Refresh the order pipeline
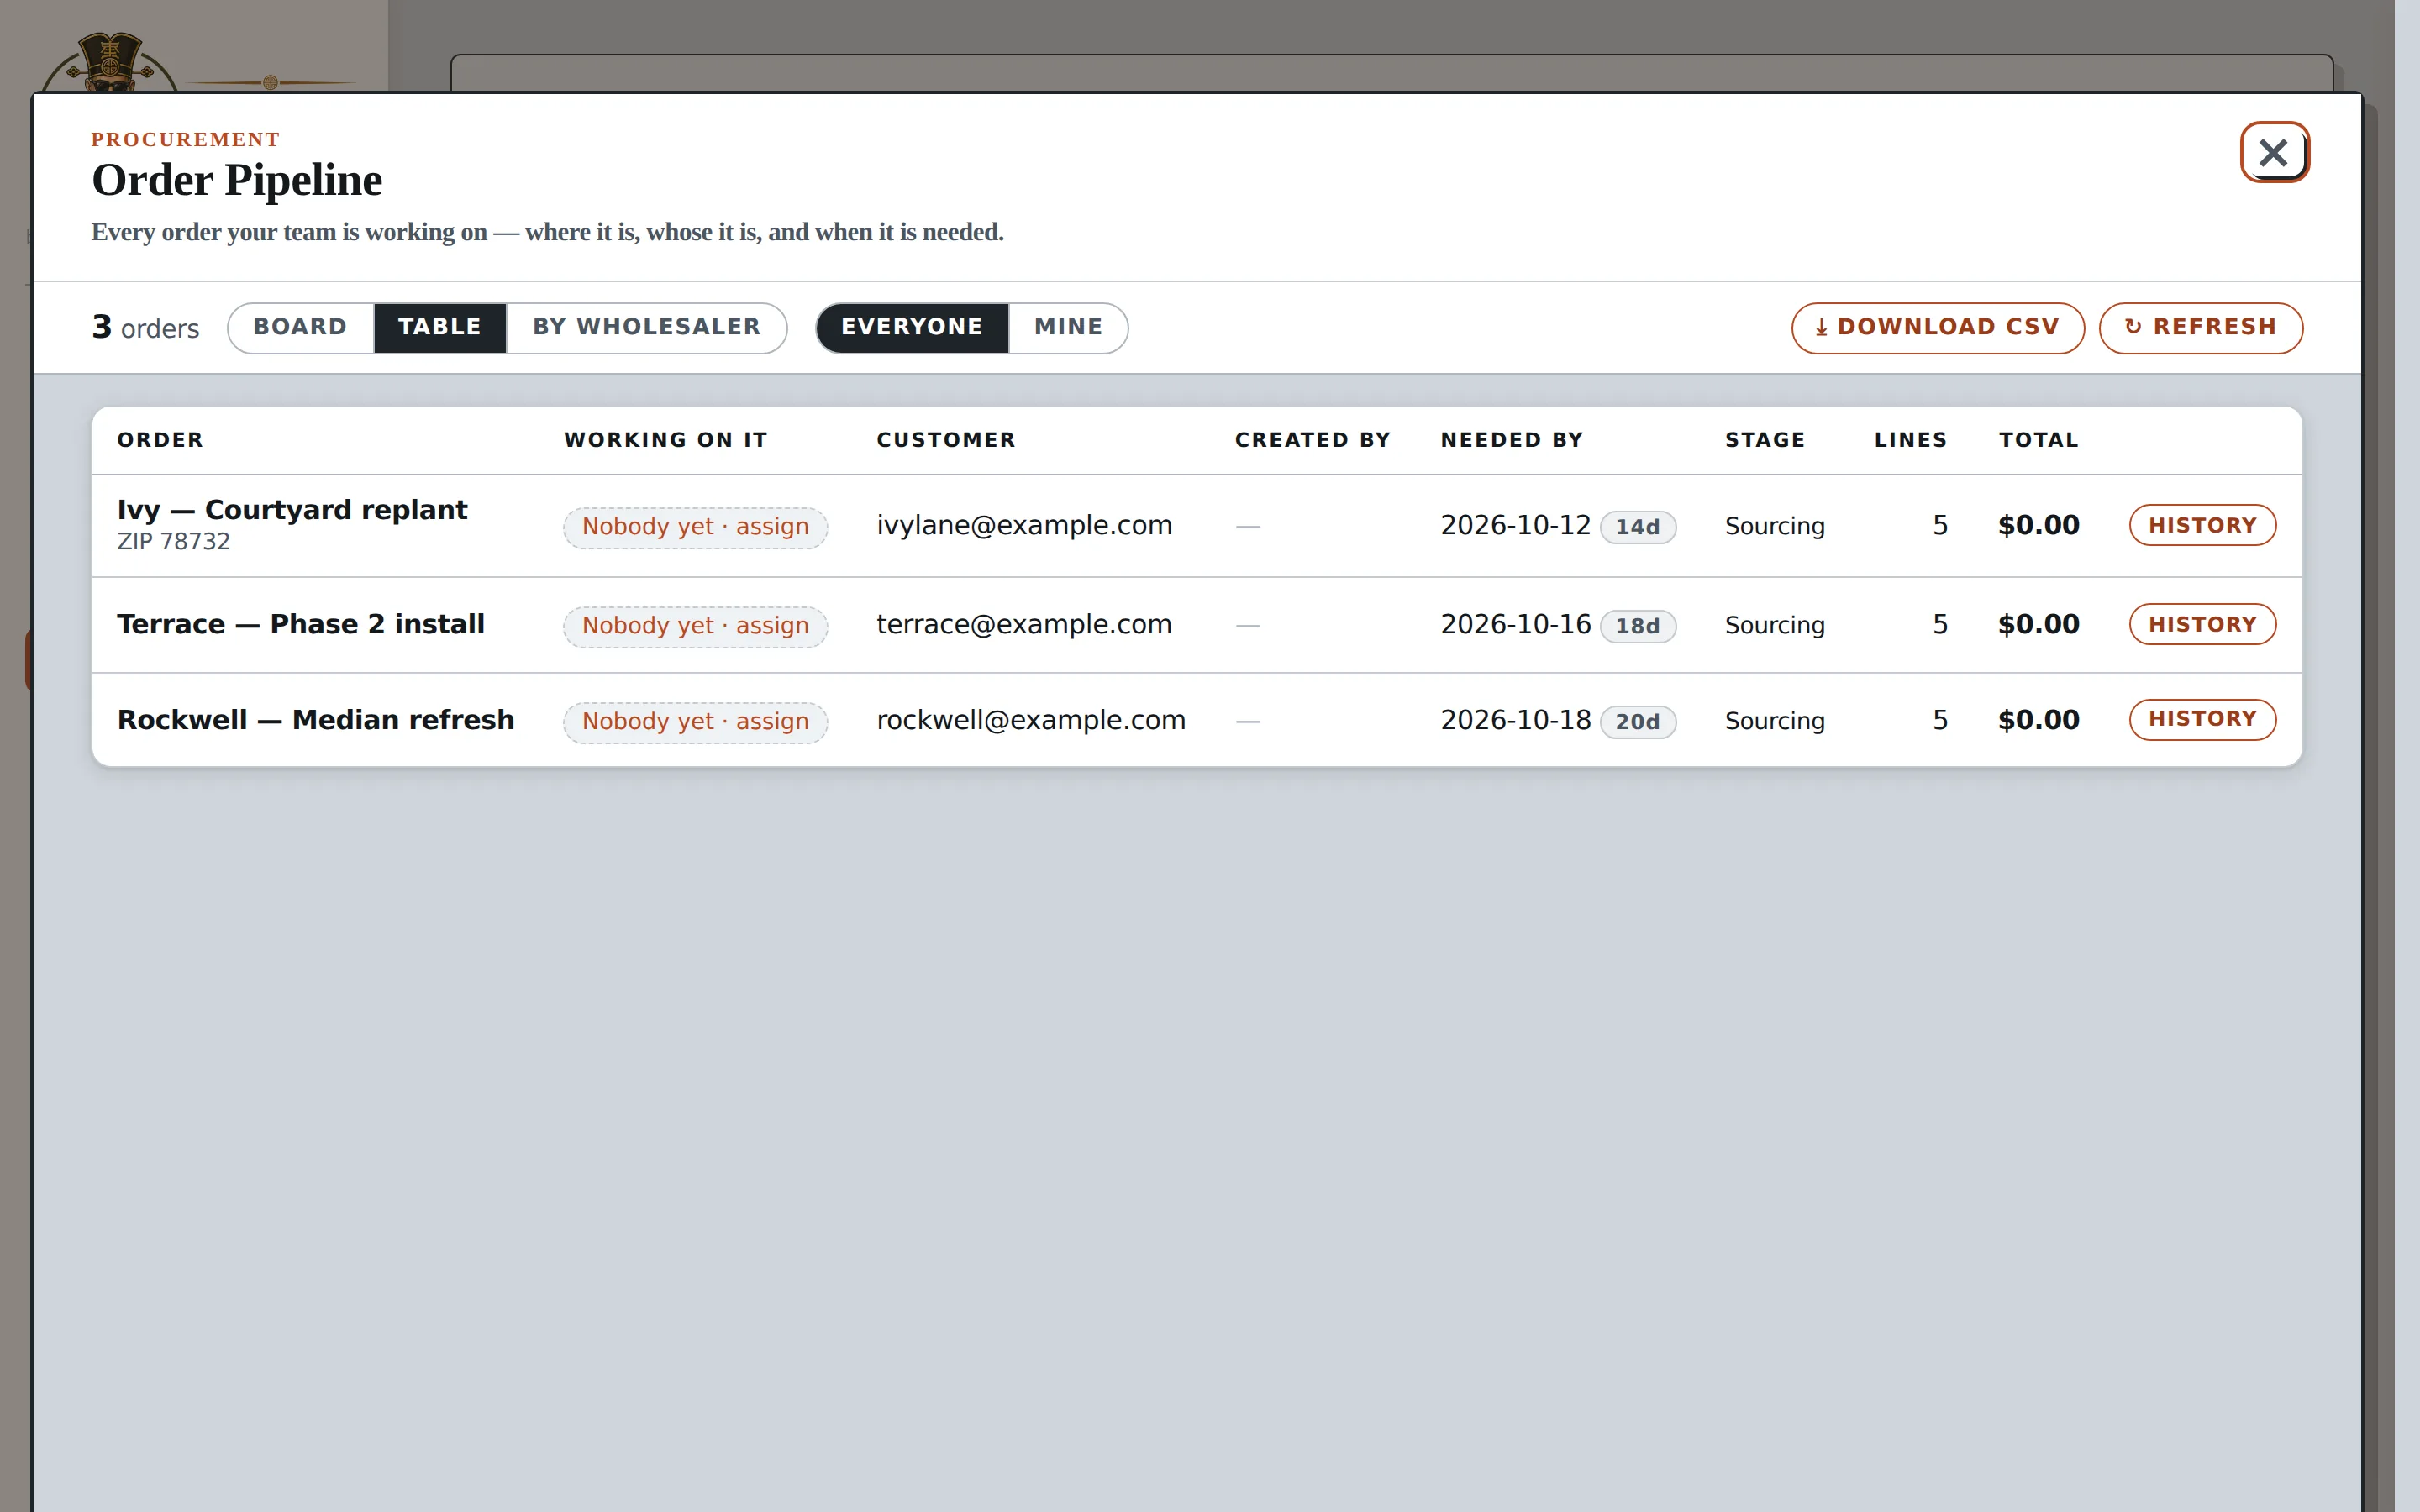2420x1512 pixels. click(2200, 327)
